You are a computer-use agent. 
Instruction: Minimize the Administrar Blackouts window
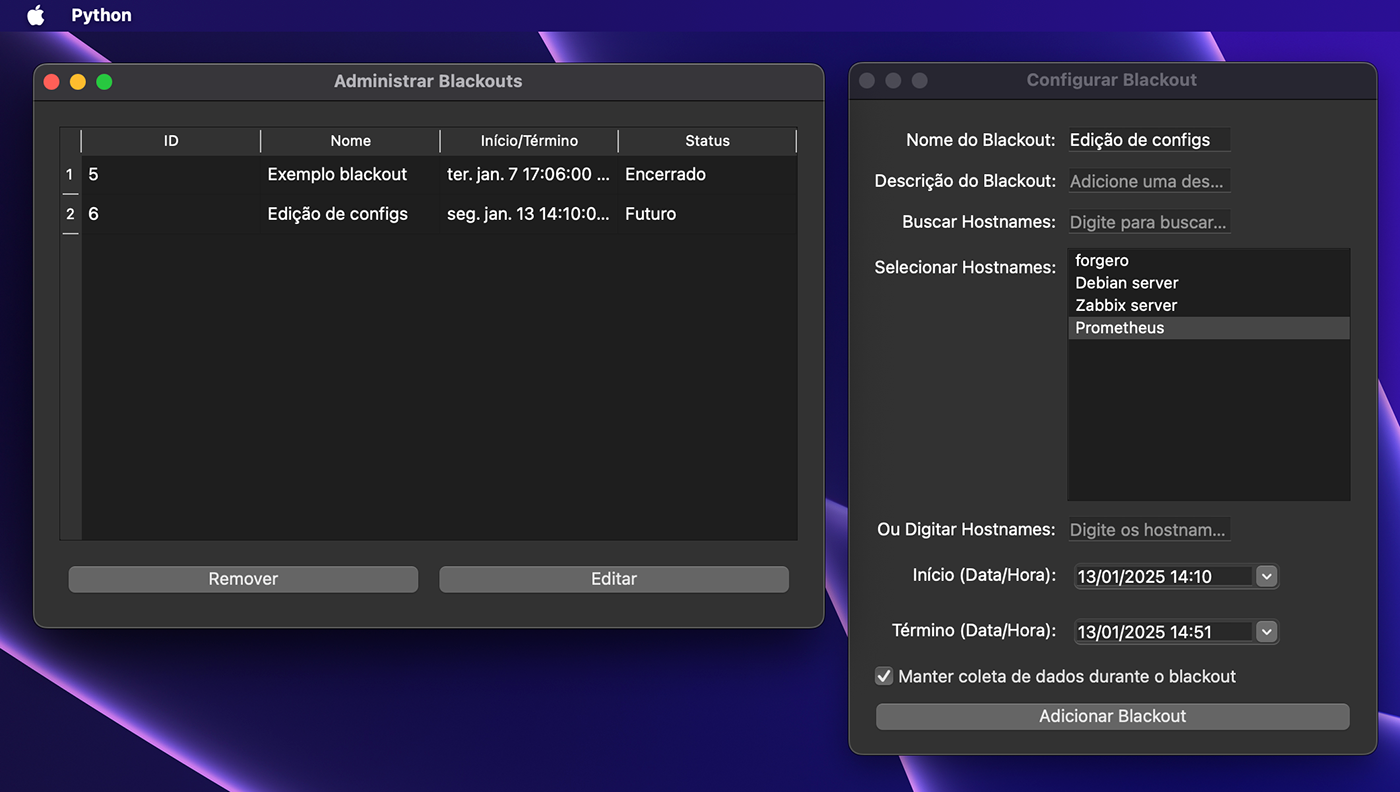[x=78, y=82]
